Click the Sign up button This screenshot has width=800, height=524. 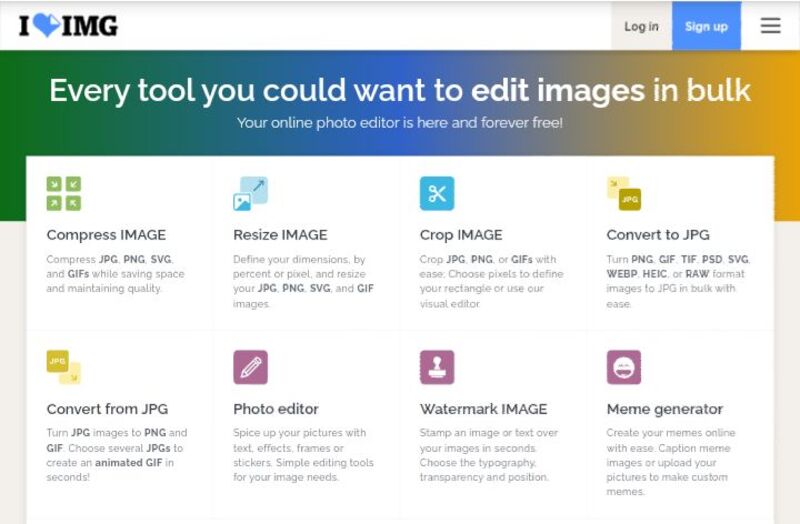point(706,26)
